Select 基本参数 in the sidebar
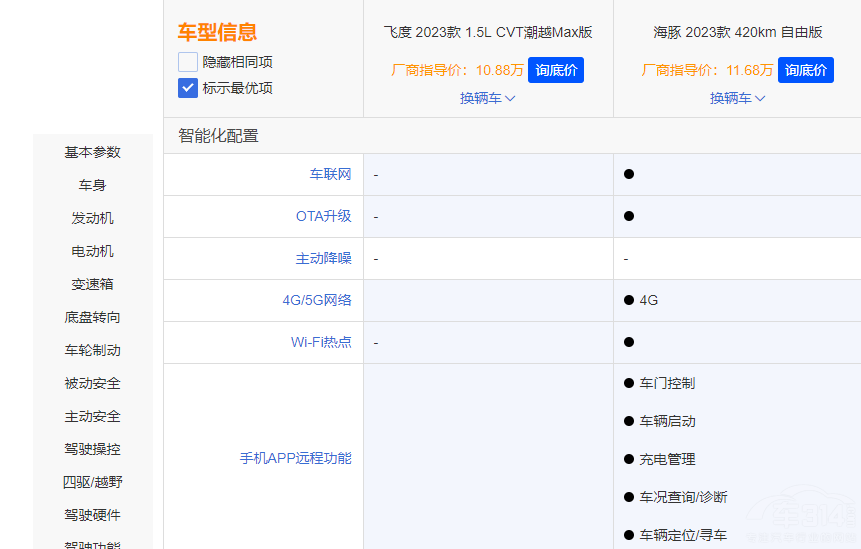Screen dimensions: 861x549 coord(93,152)
